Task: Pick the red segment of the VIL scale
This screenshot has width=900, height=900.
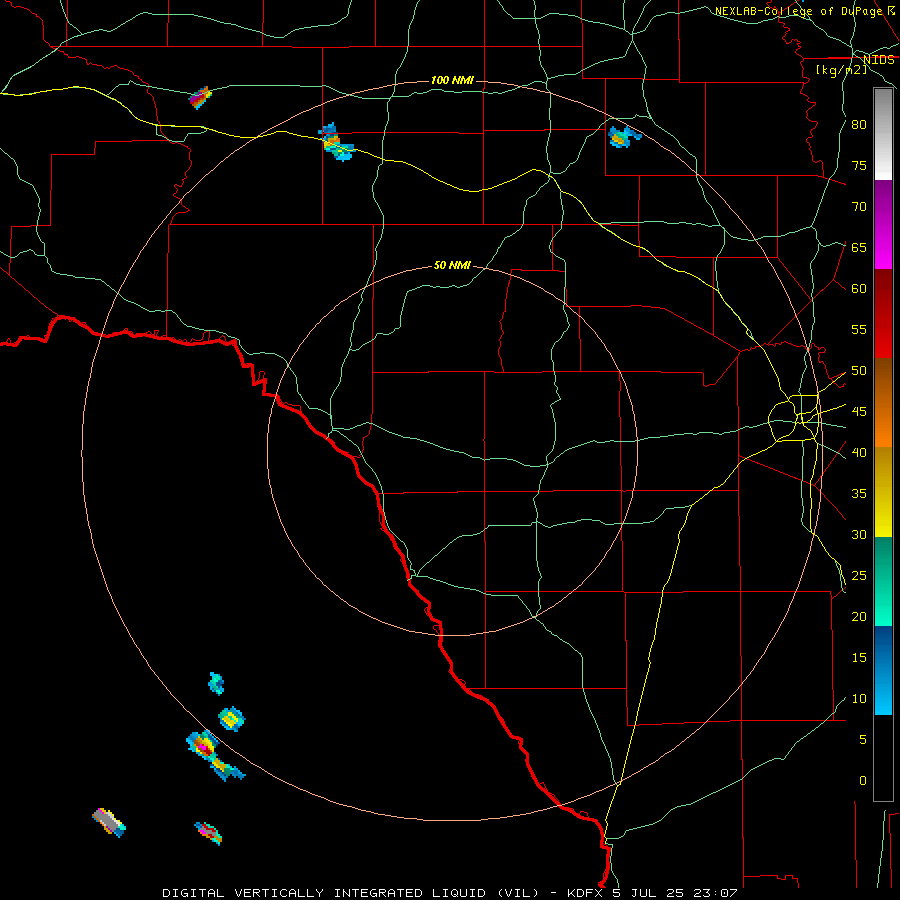Action: coord(883,314)
